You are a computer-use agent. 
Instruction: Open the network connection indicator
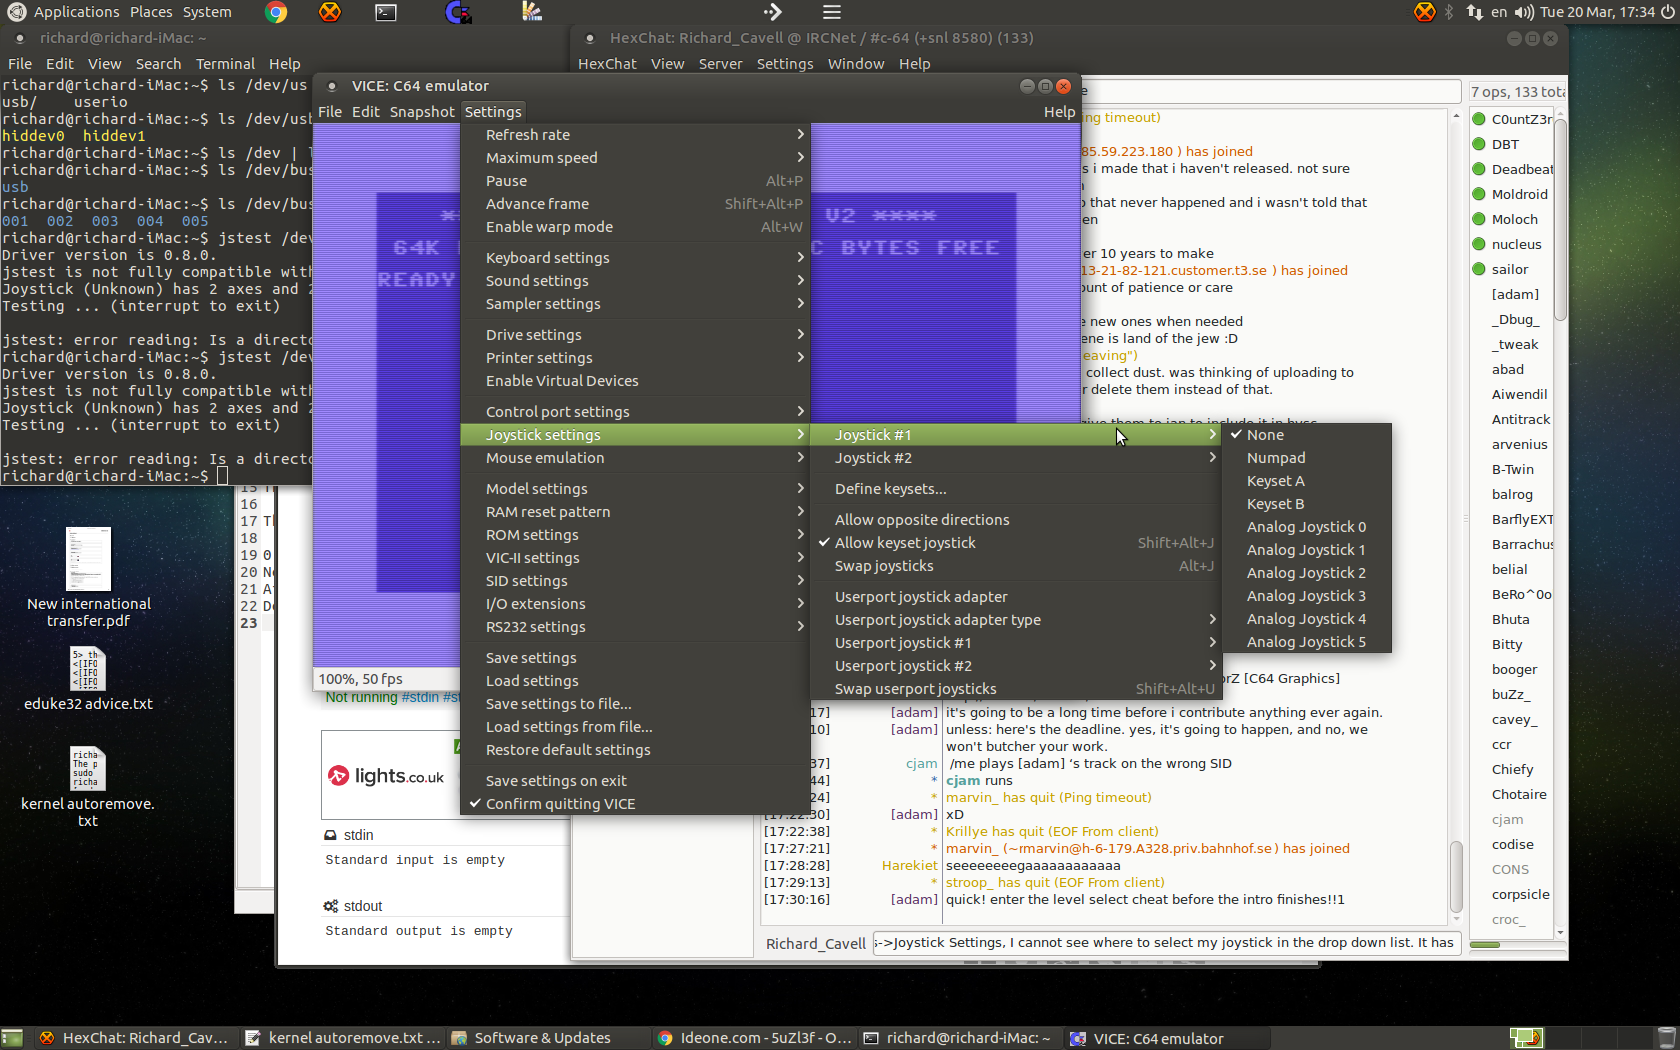[x=1474, y=12]
